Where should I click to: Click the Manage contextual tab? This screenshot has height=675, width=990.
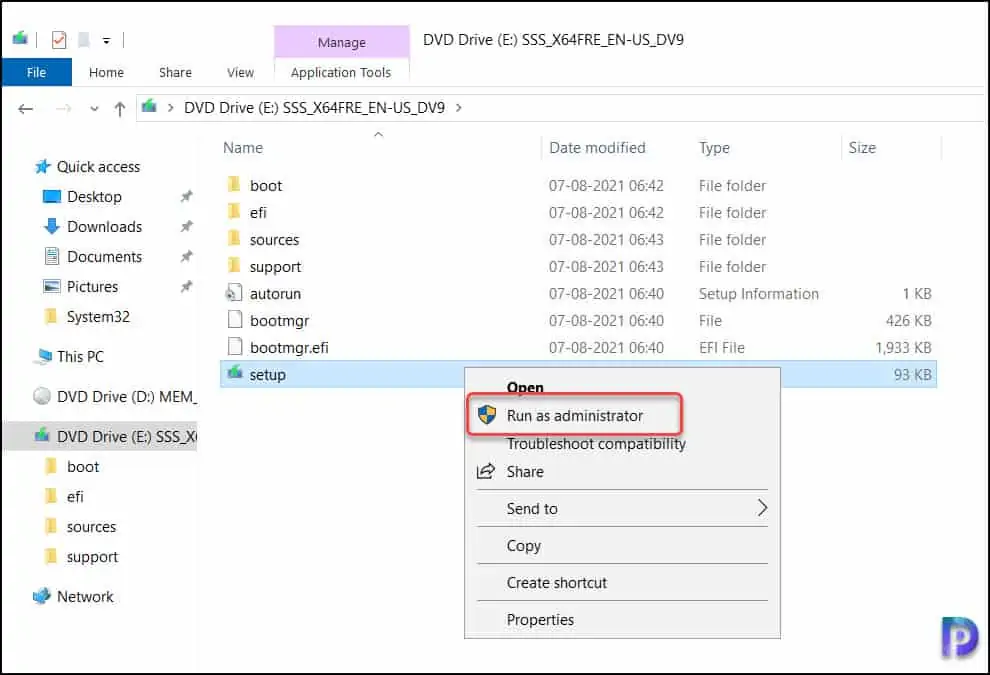click(x=342, y=42)
